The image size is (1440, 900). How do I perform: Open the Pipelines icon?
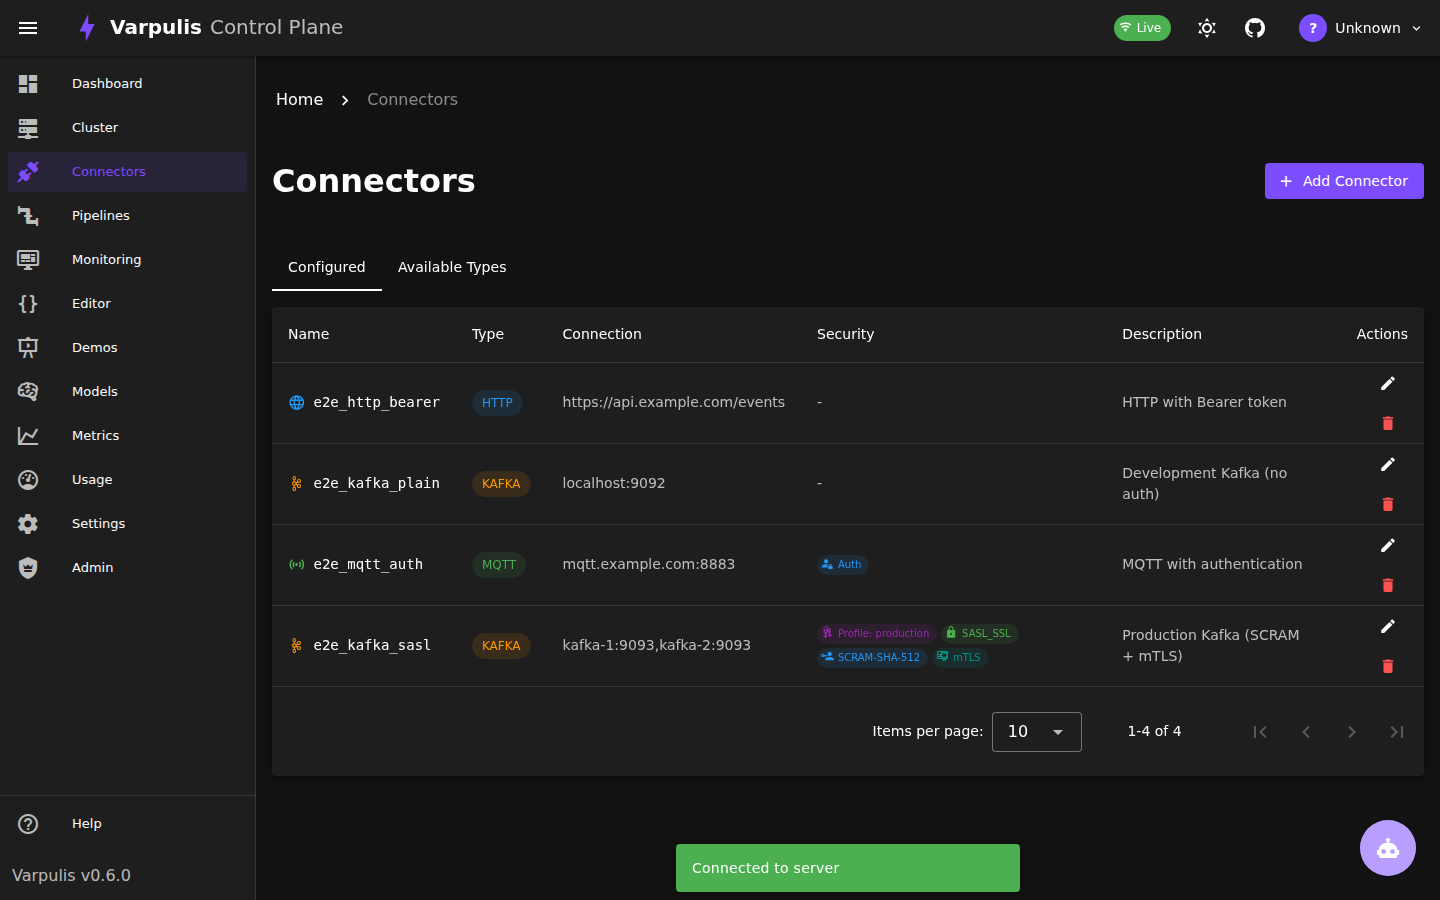point(28,215)
